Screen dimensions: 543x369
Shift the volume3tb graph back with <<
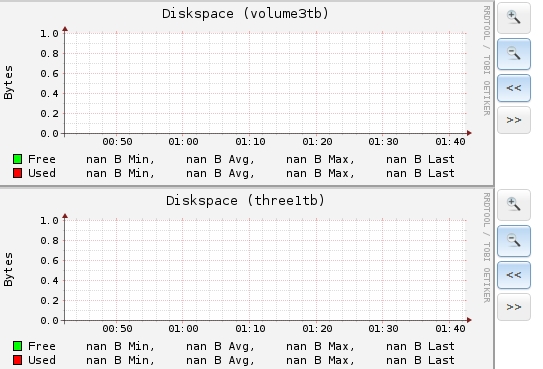tap(514, 88)
